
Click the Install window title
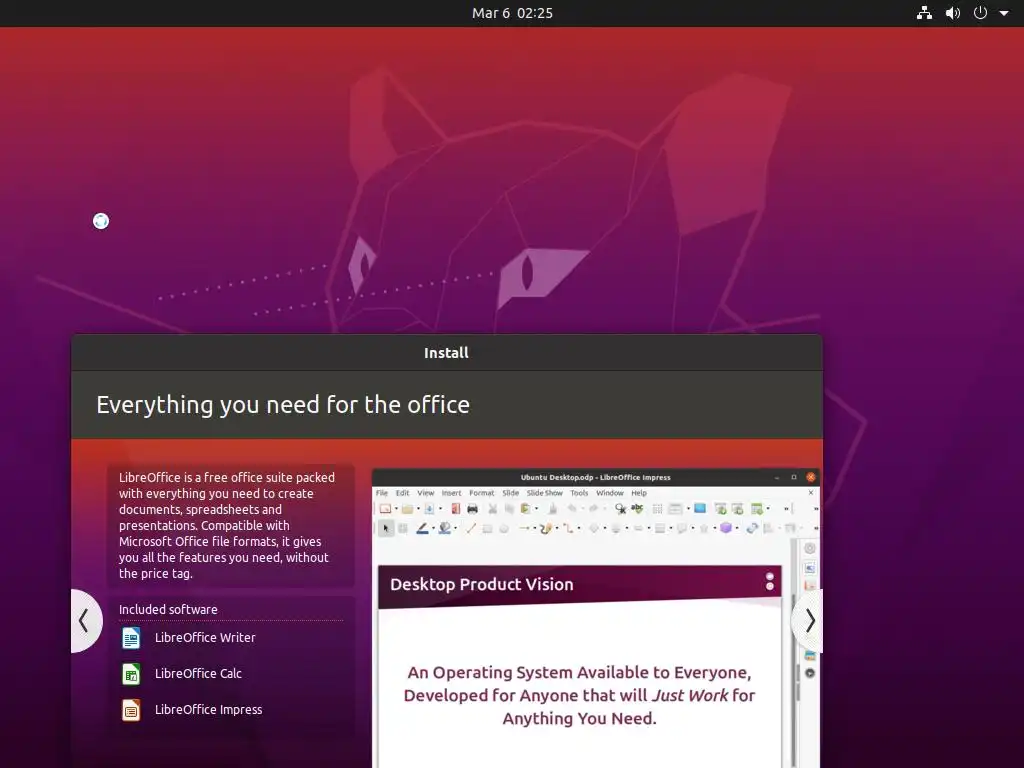pyautogui.click(x=446, y=353)
